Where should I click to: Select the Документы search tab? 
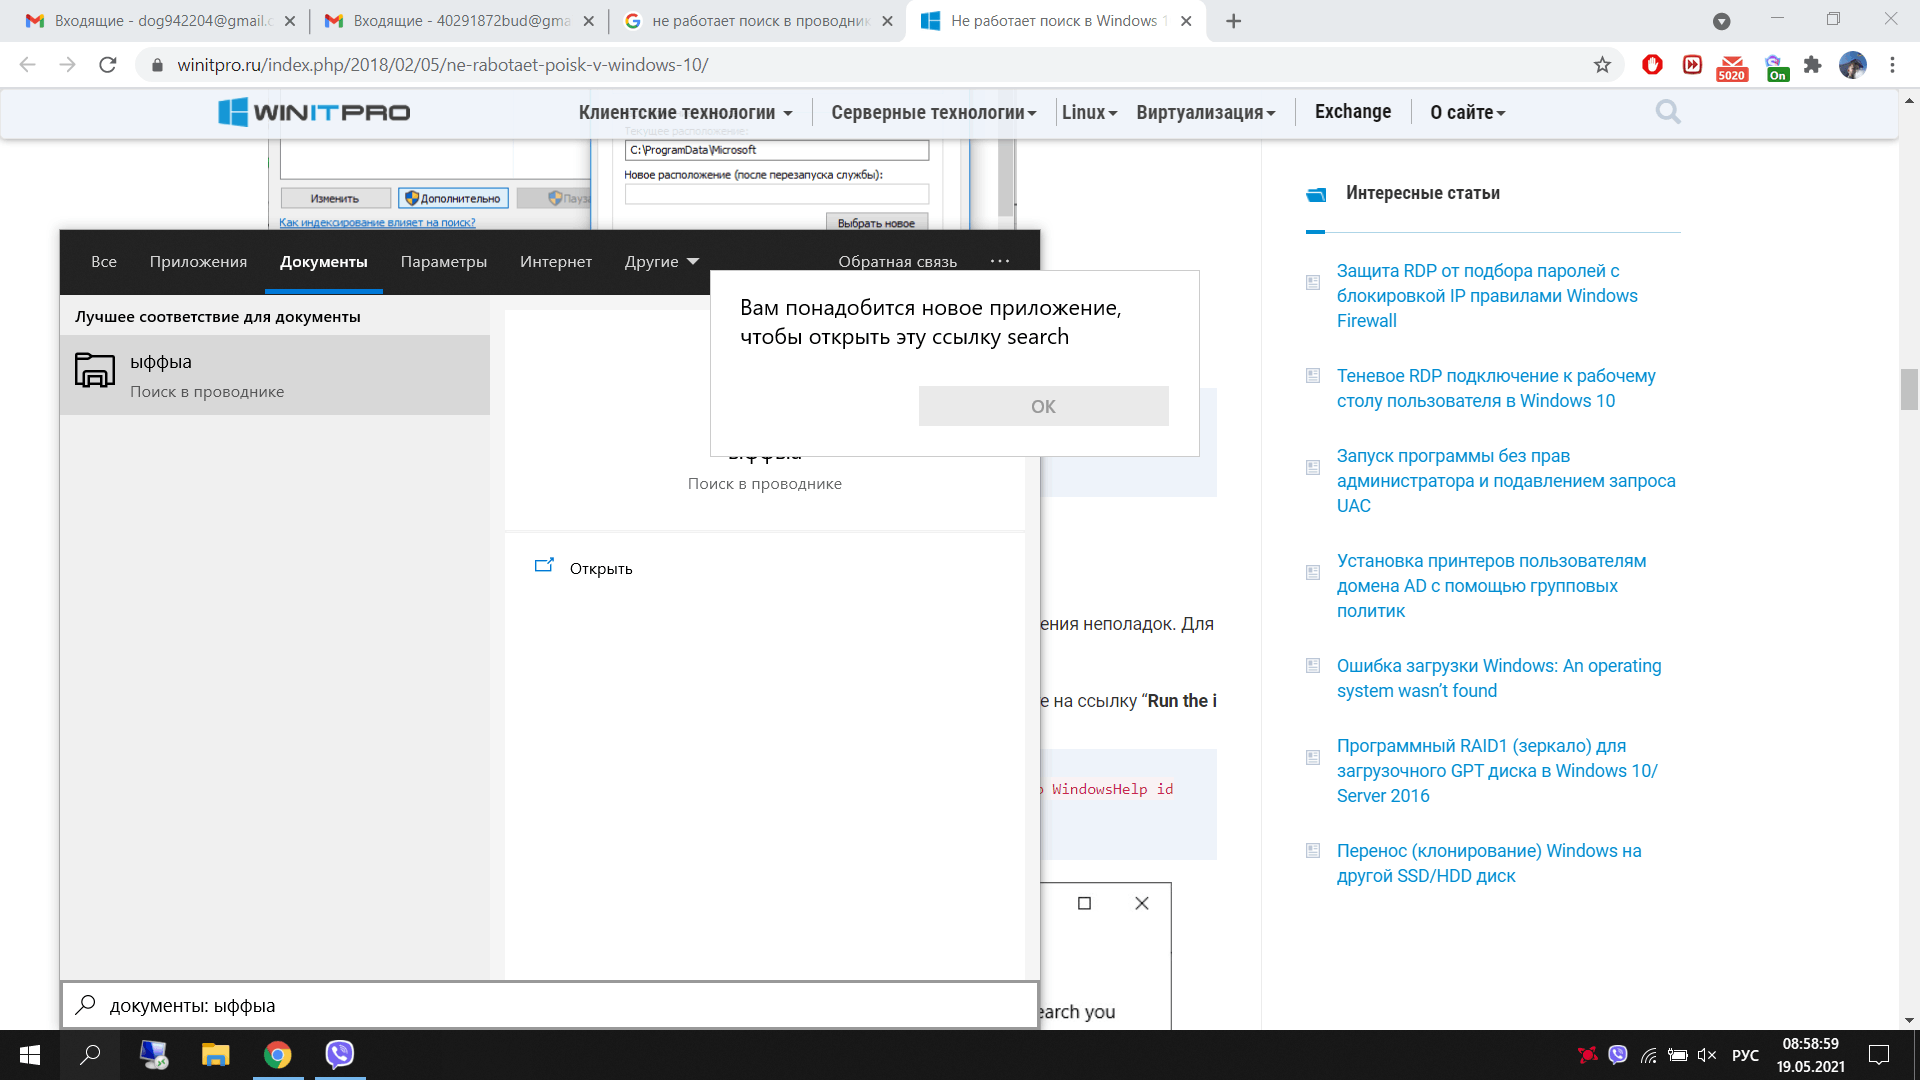coord(324,262)
